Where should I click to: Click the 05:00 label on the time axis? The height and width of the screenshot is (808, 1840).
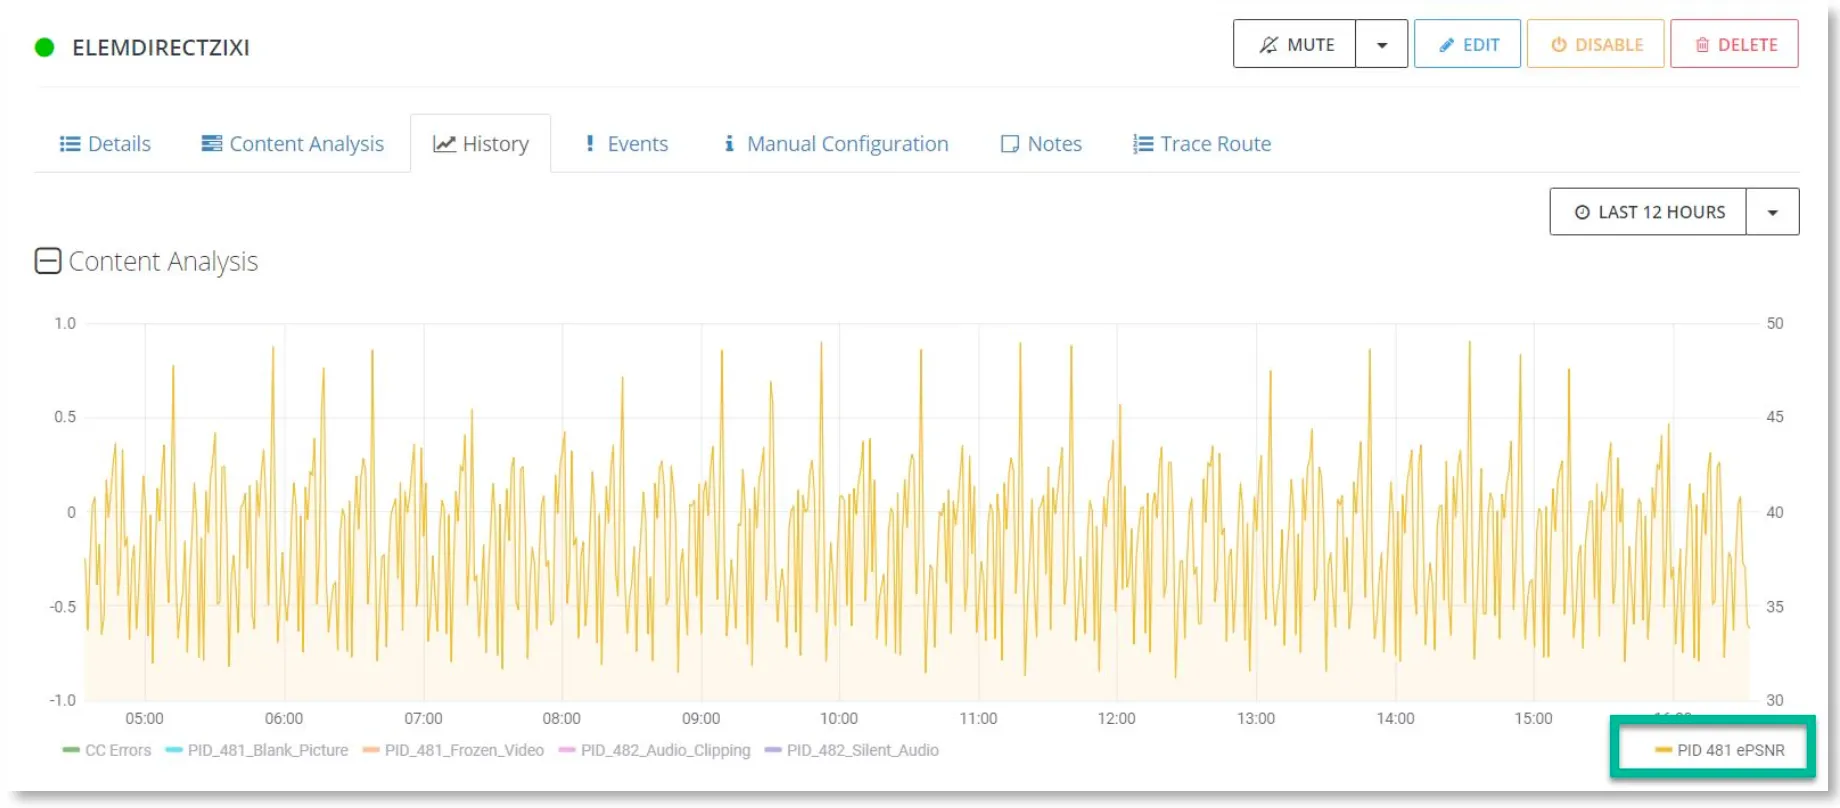point(145,718)
